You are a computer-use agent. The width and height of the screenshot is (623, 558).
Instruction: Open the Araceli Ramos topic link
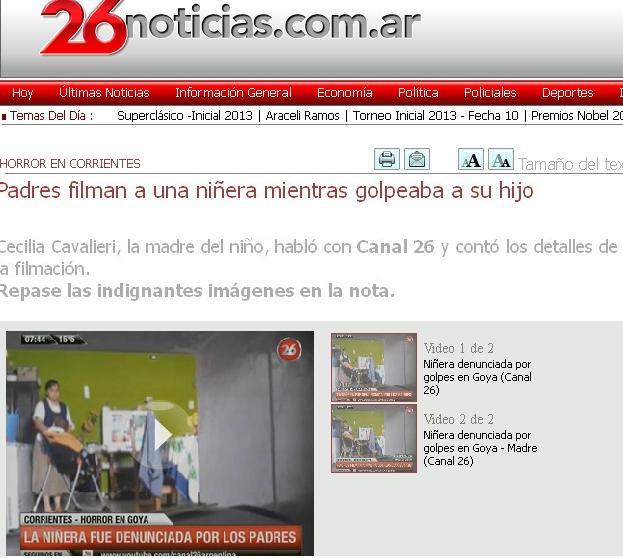click(x=300, y=116)
